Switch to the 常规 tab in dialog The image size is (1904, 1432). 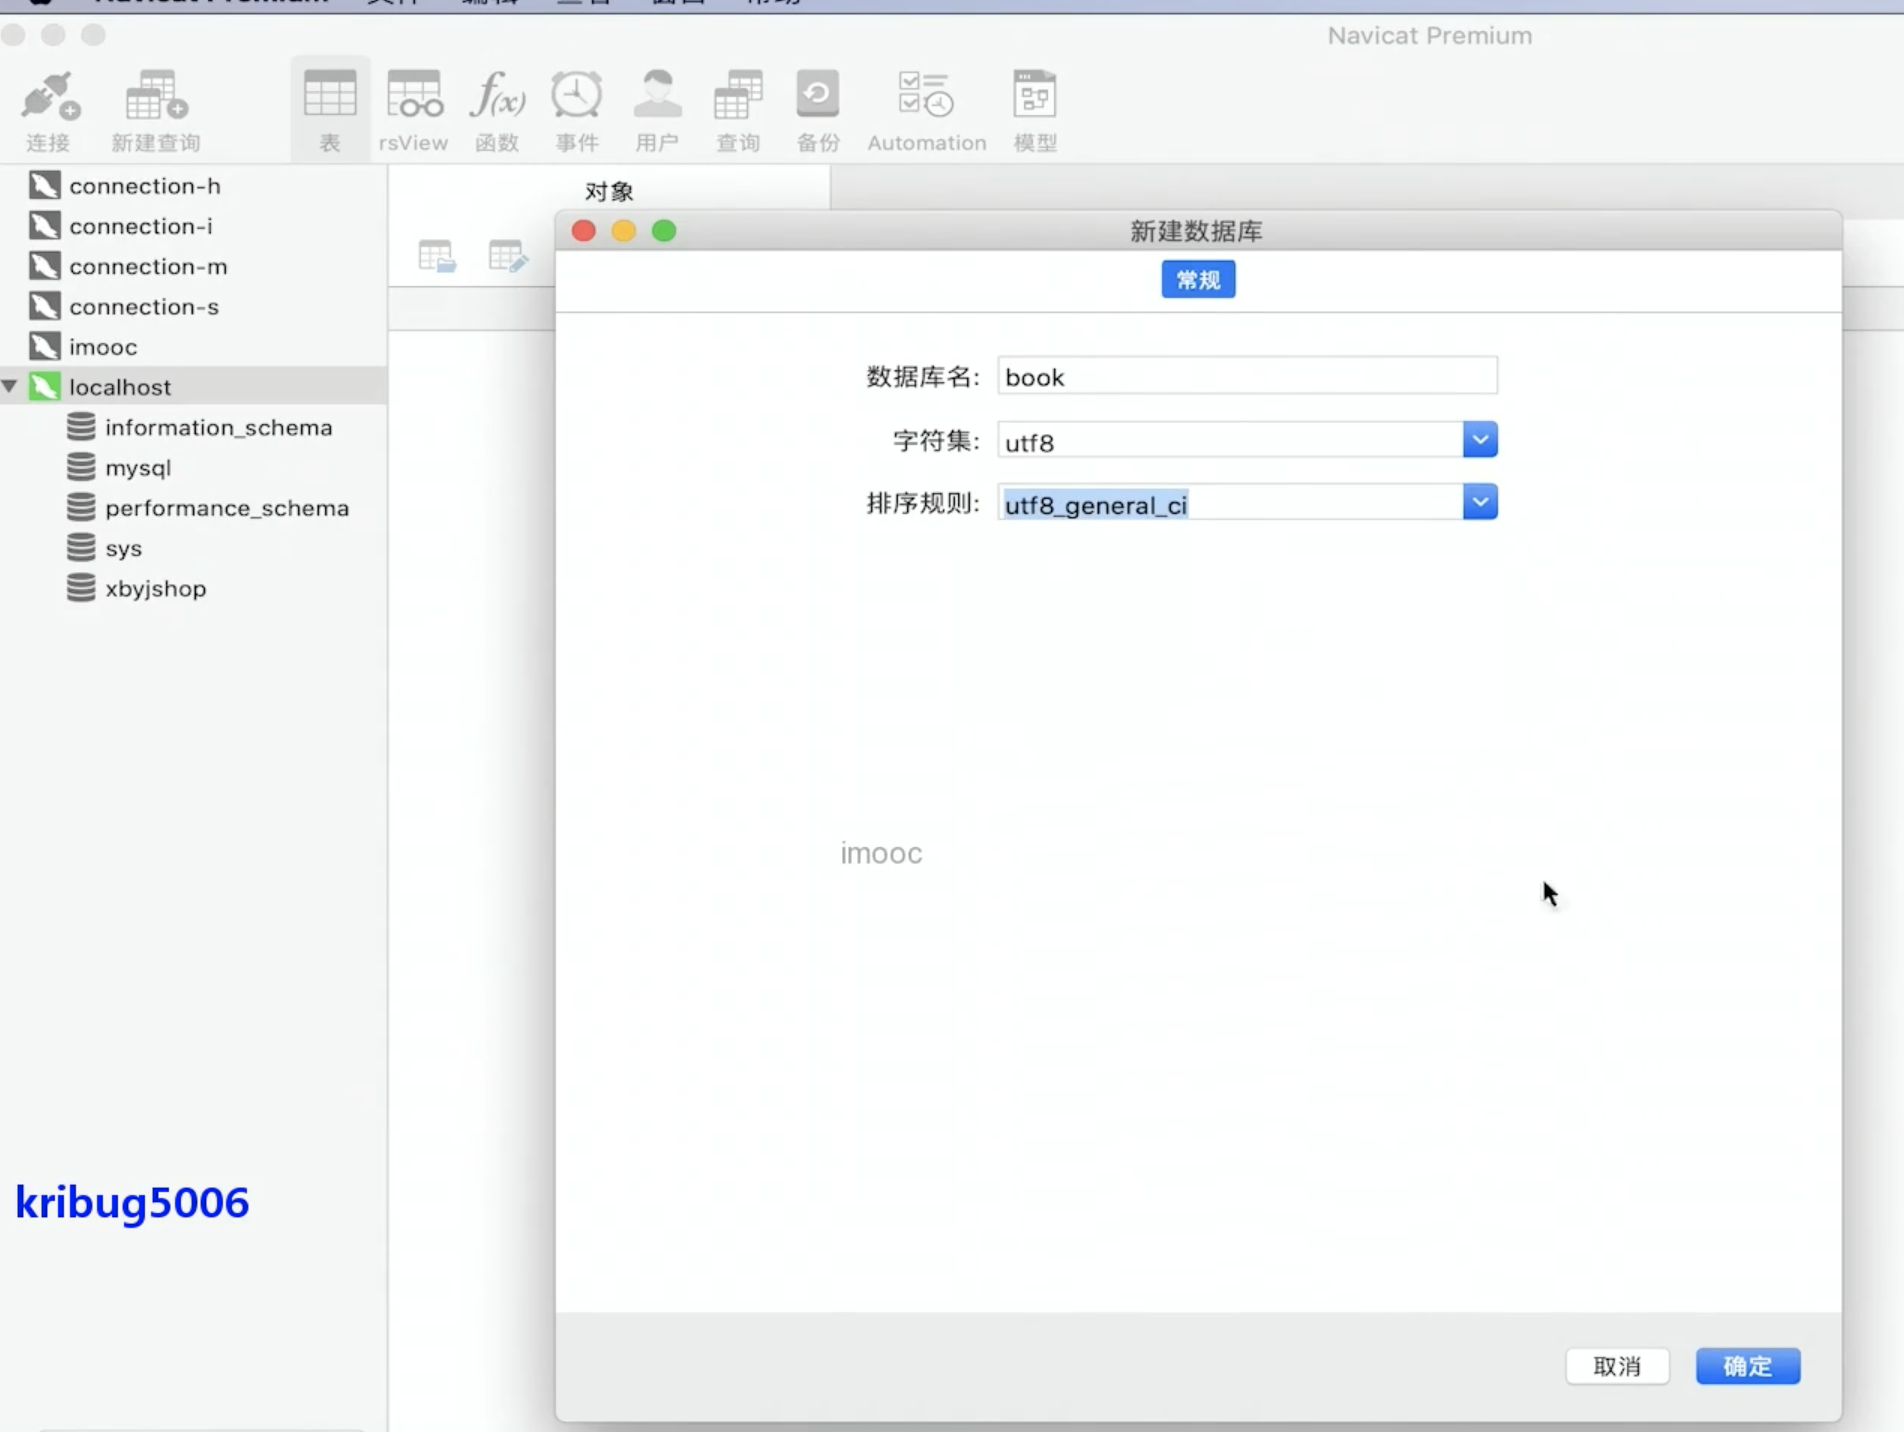[1198, 280]
